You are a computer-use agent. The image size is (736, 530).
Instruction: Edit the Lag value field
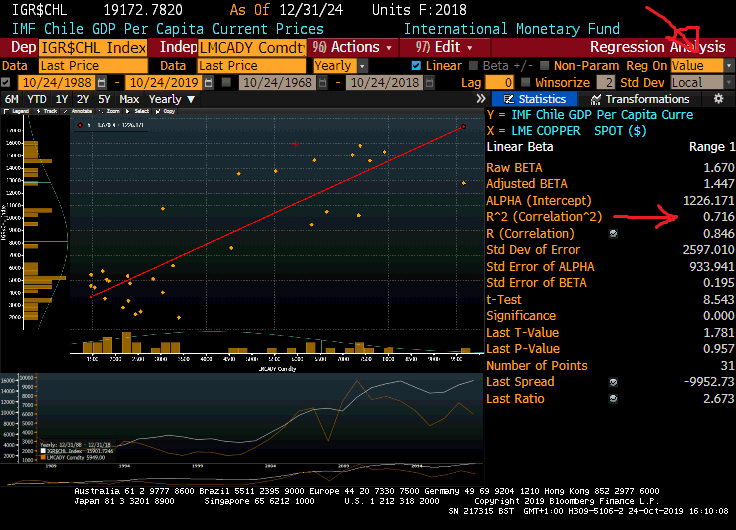point(500,83)
